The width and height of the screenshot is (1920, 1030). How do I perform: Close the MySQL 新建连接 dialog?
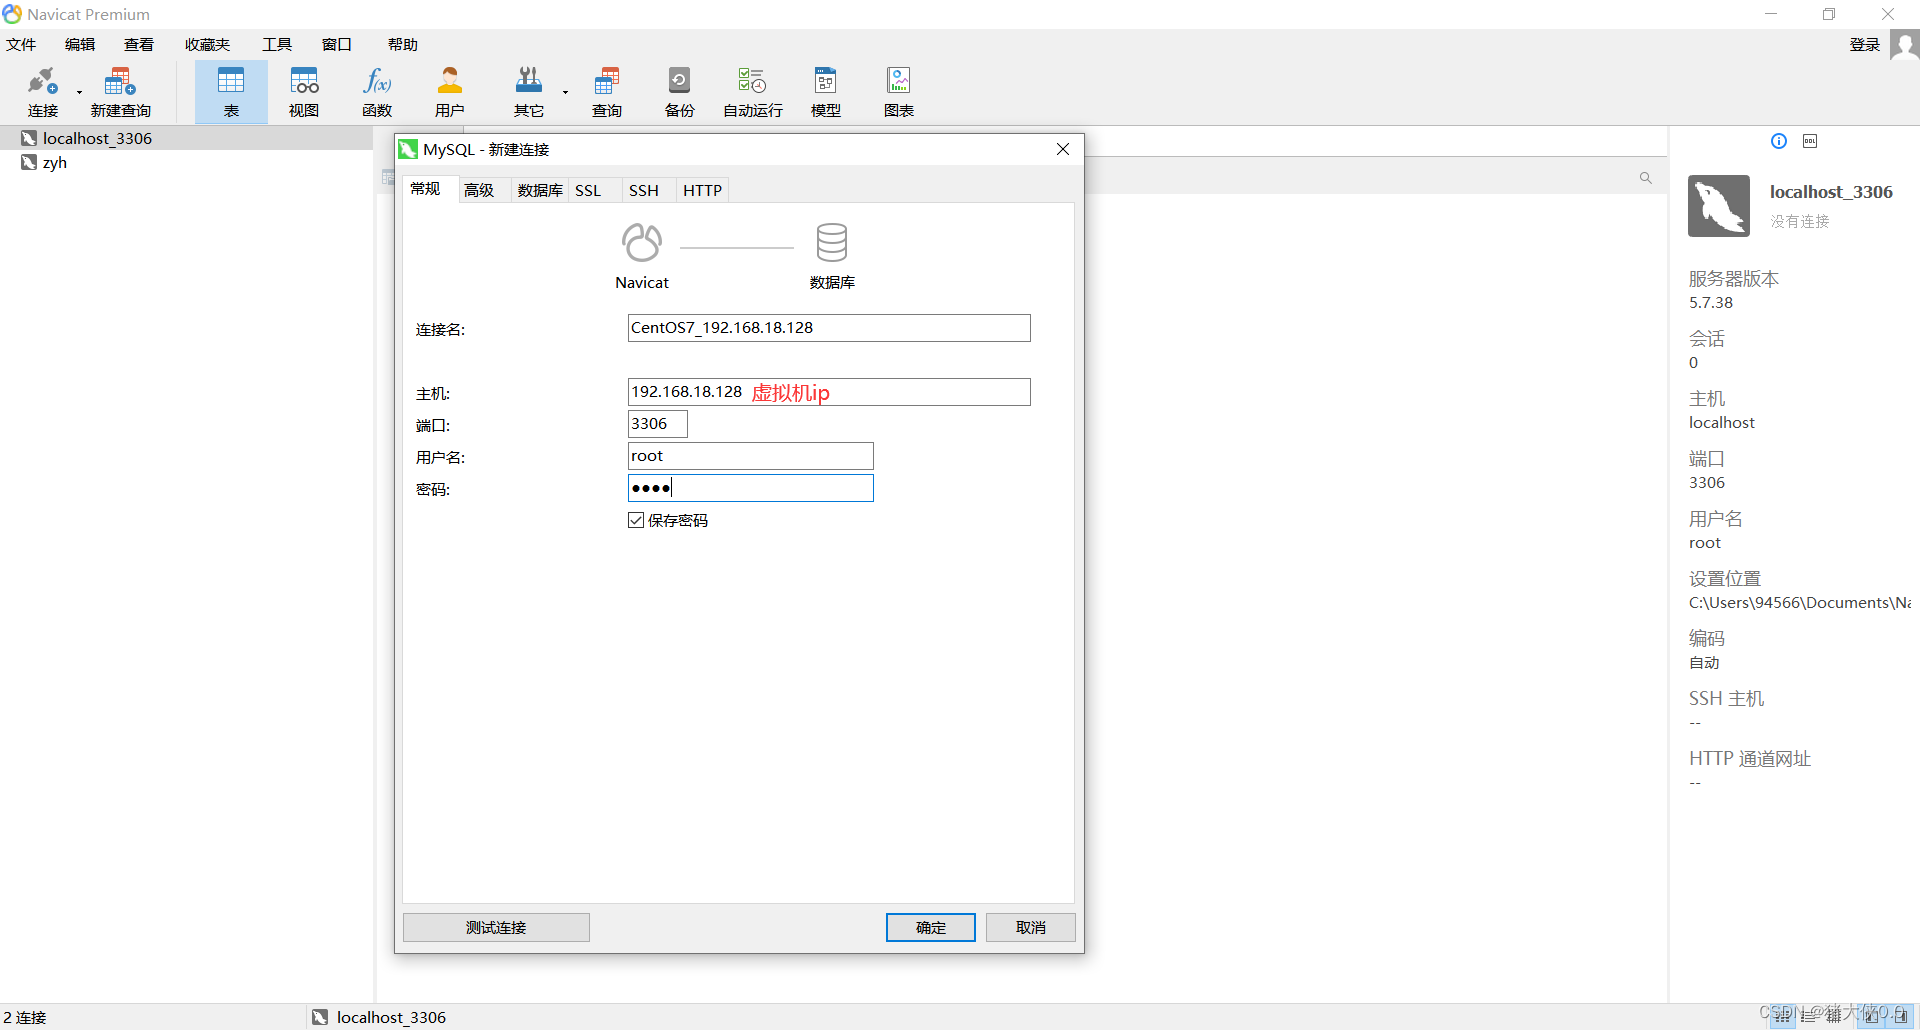tap(1063, 149)
